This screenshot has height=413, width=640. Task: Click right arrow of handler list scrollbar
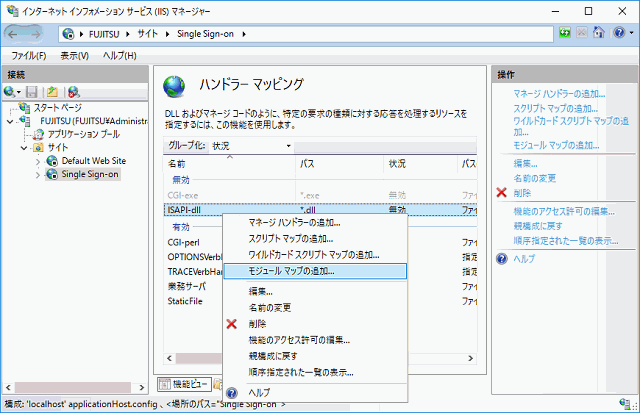point(471,358)
